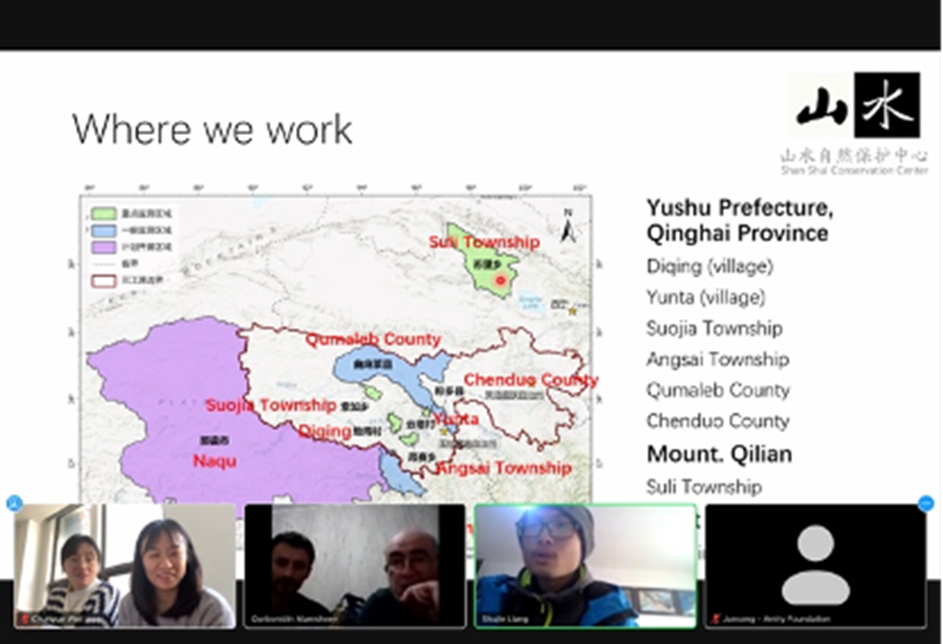Select Shujie Liang's video tile
Screen dimensions: 943x644
pos(585,565)
